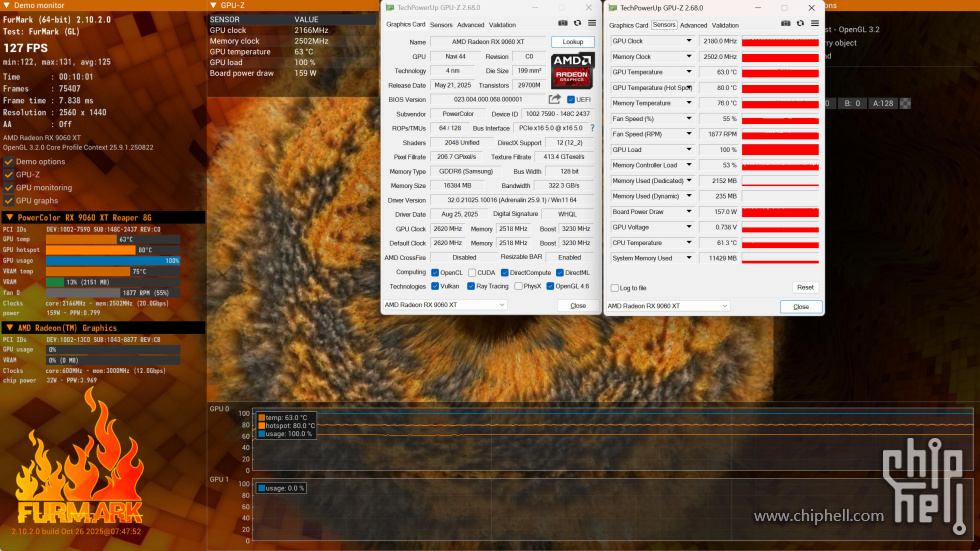Open the GPU selector dropdown in Sensors window
Screen dimensions: 980x551
tap(724, 306)
